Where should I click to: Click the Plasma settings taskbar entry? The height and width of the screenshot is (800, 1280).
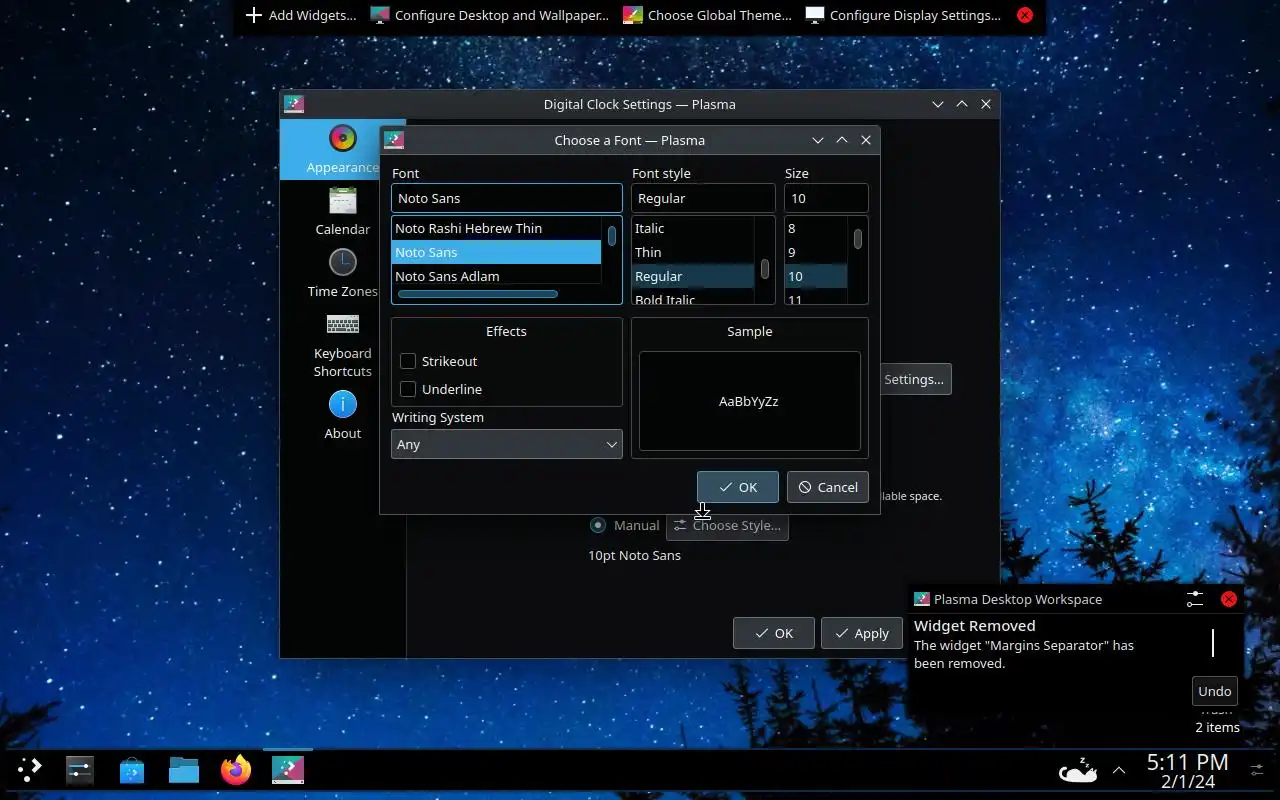pyautogui.click(x=288, y=770)
